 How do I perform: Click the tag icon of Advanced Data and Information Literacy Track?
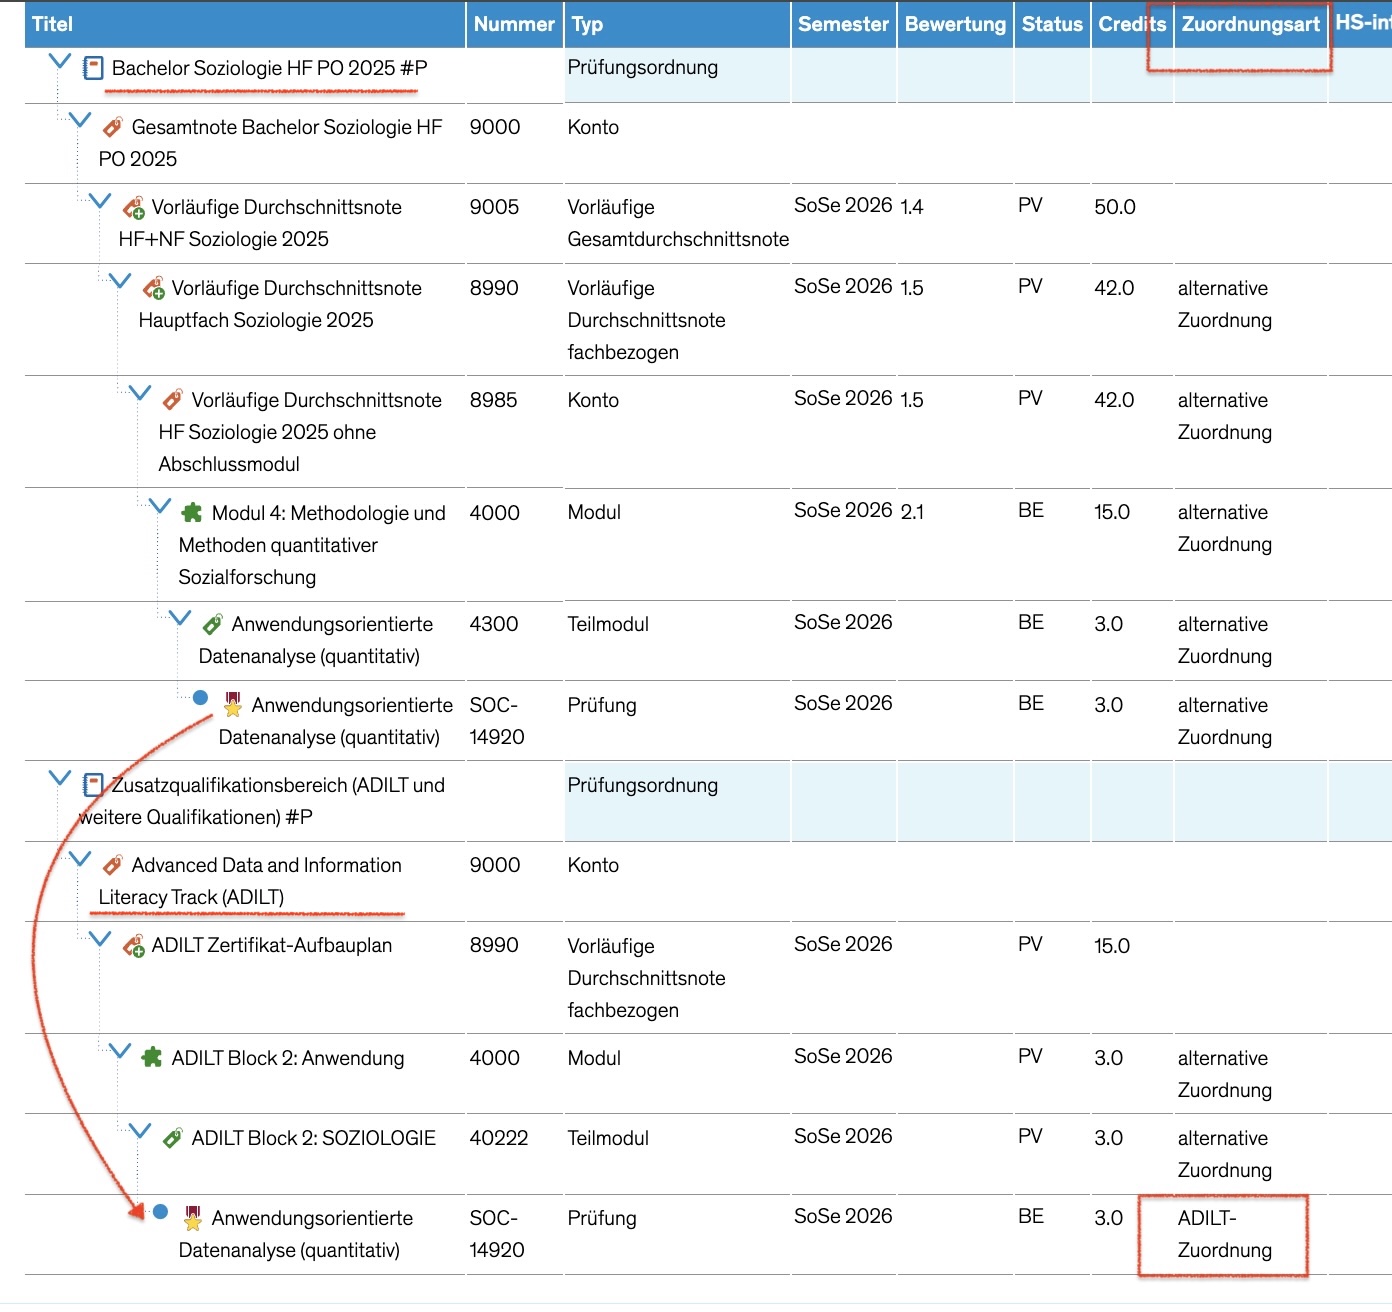point(113,865)
